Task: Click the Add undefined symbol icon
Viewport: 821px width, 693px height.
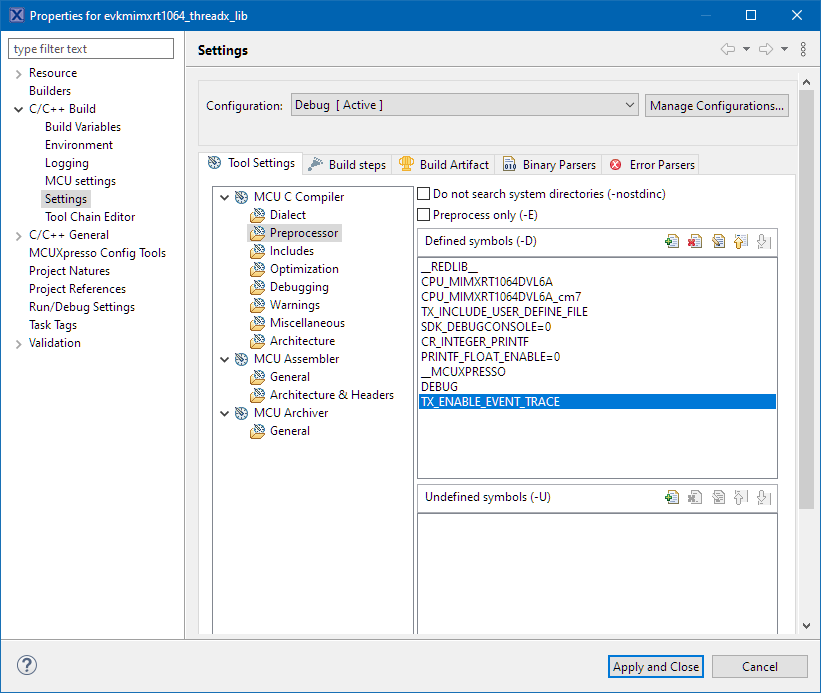Action: 672,497
